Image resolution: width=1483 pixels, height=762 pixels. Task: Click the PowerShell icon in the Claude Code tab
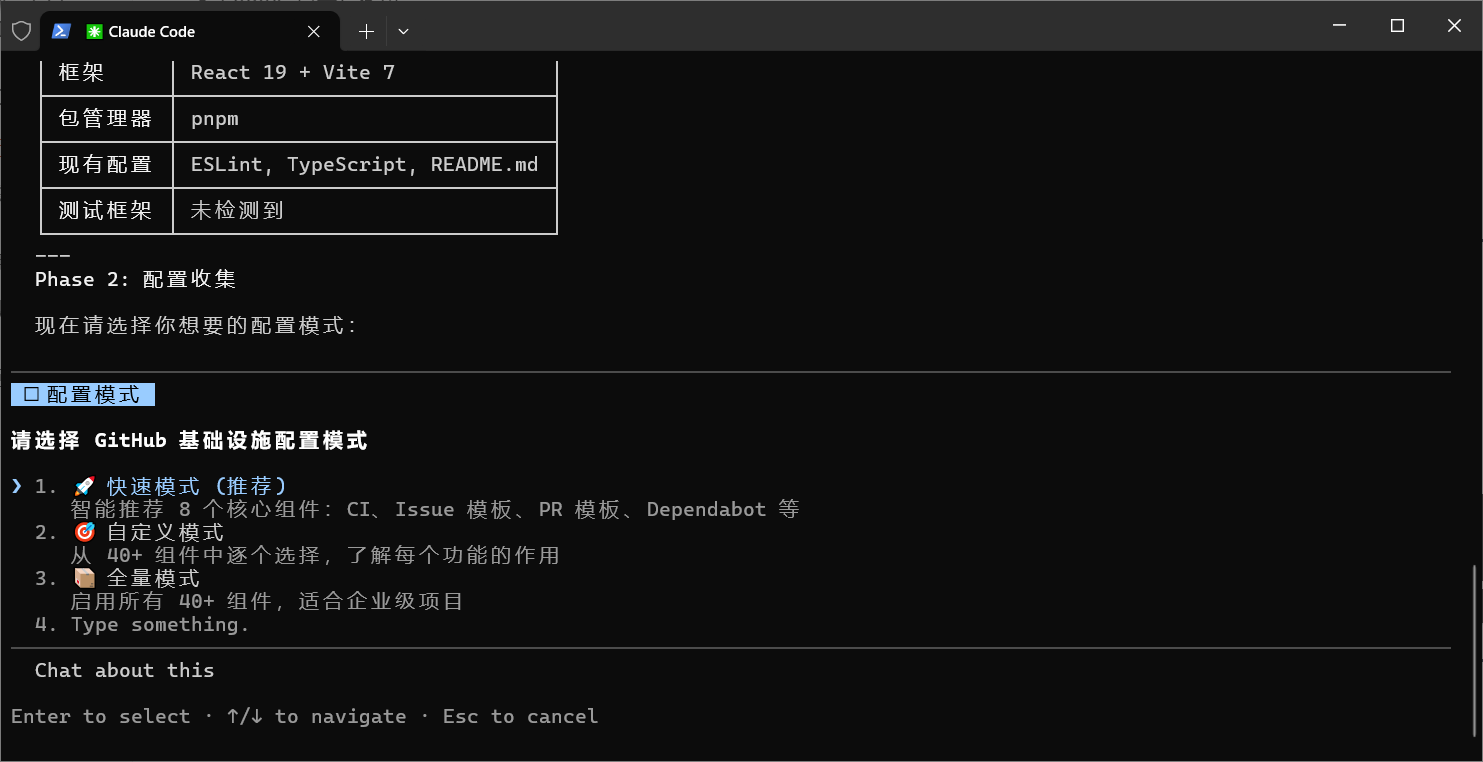[61, 31]
